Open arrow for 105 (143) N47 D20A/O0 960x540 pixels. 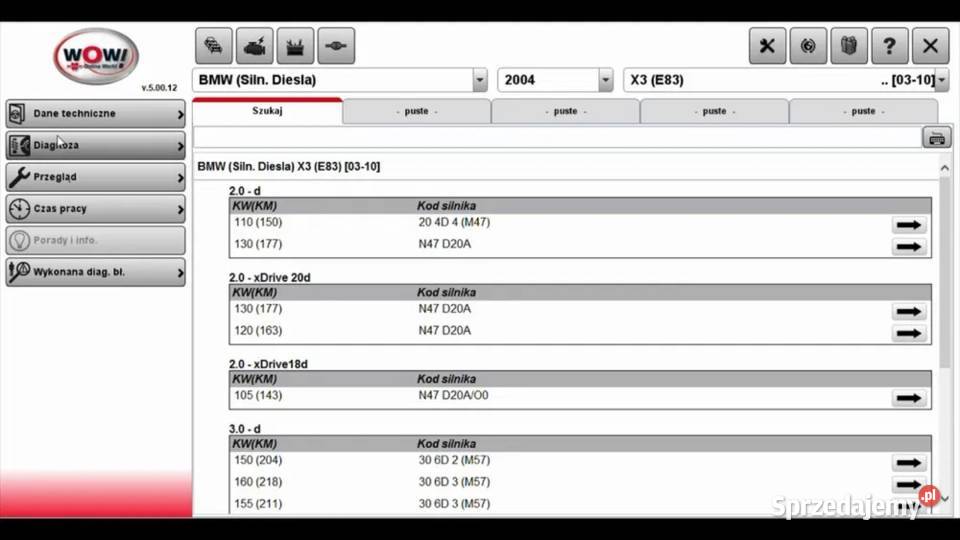pos(909,399)
